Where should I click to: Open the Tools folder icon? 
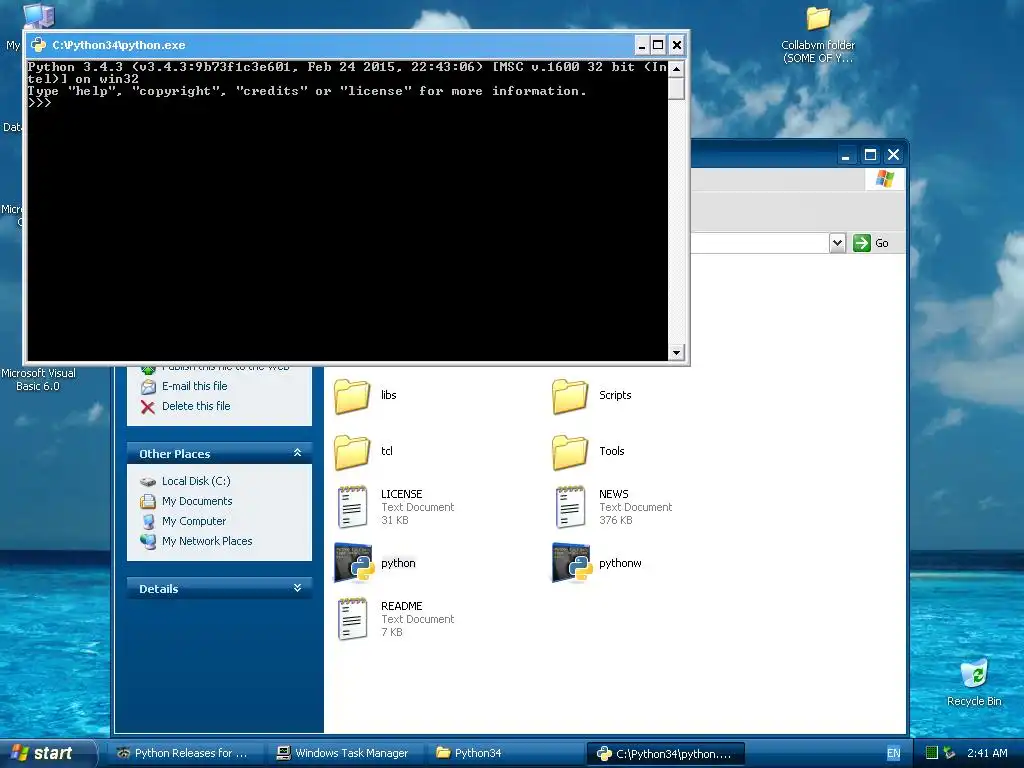570,452
